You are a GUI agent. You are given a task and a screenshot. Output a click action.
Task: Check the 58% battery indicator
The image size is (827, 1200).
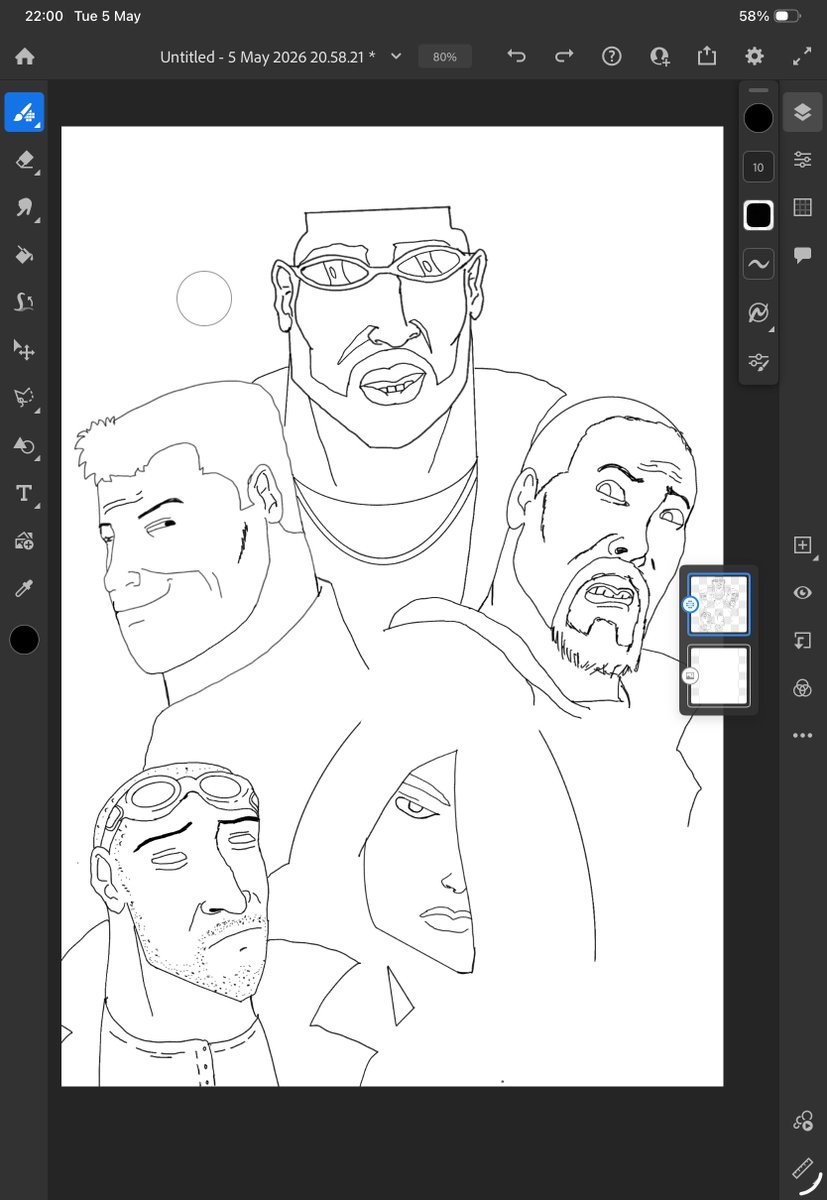tap(769, 16)
